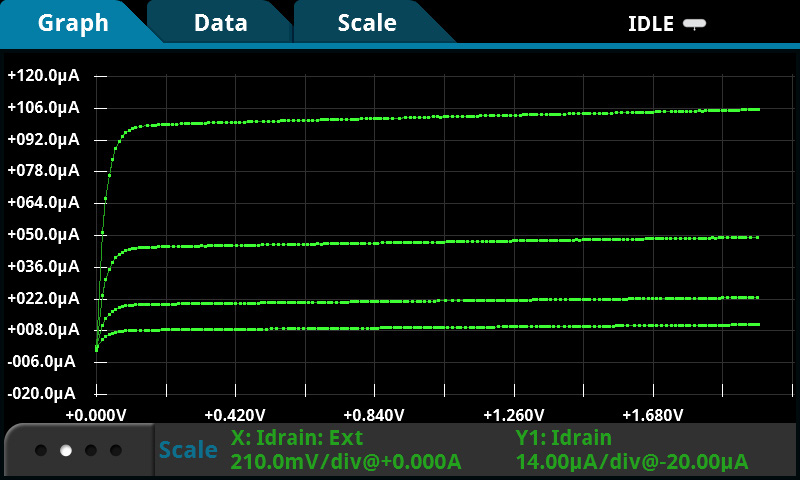Screen dimensions: 800x480
Task: Select the trace leveling near +022.0µA
Action: point(450,300)
